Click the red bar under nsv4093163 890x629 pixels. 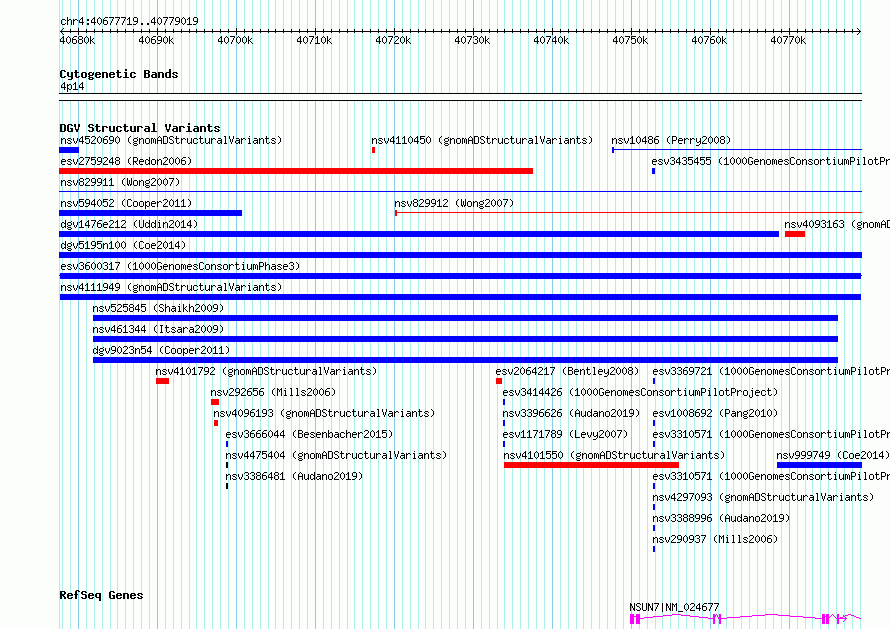click(795, 234)
